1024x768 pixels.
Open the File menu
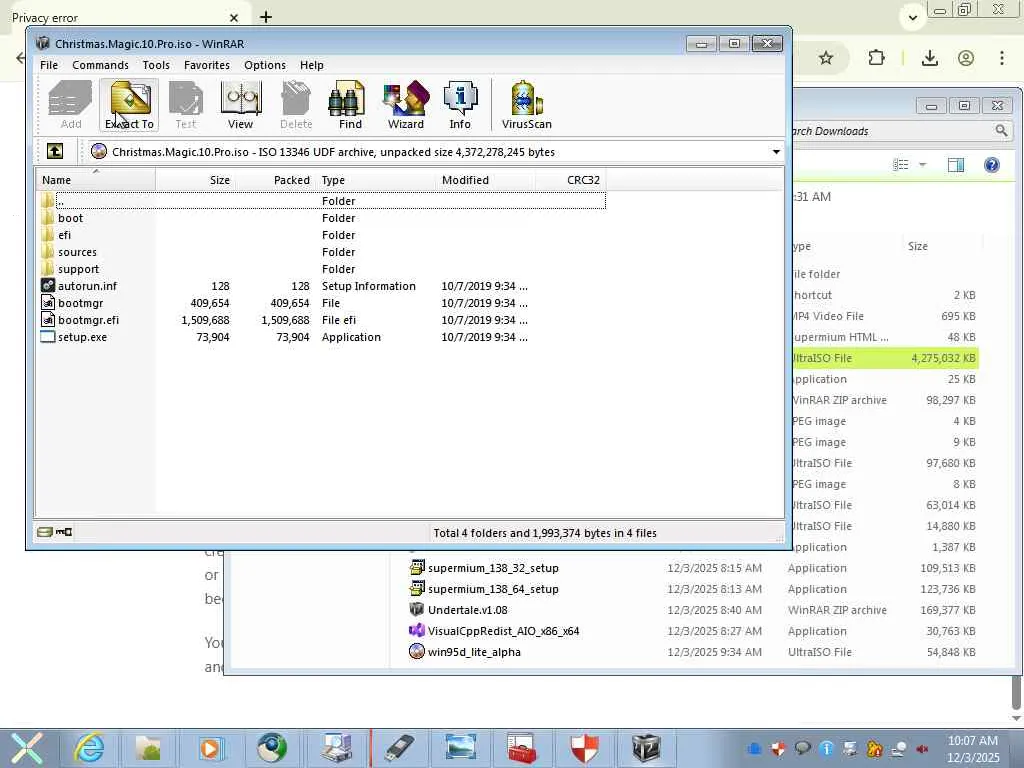(x=49, y=65)
